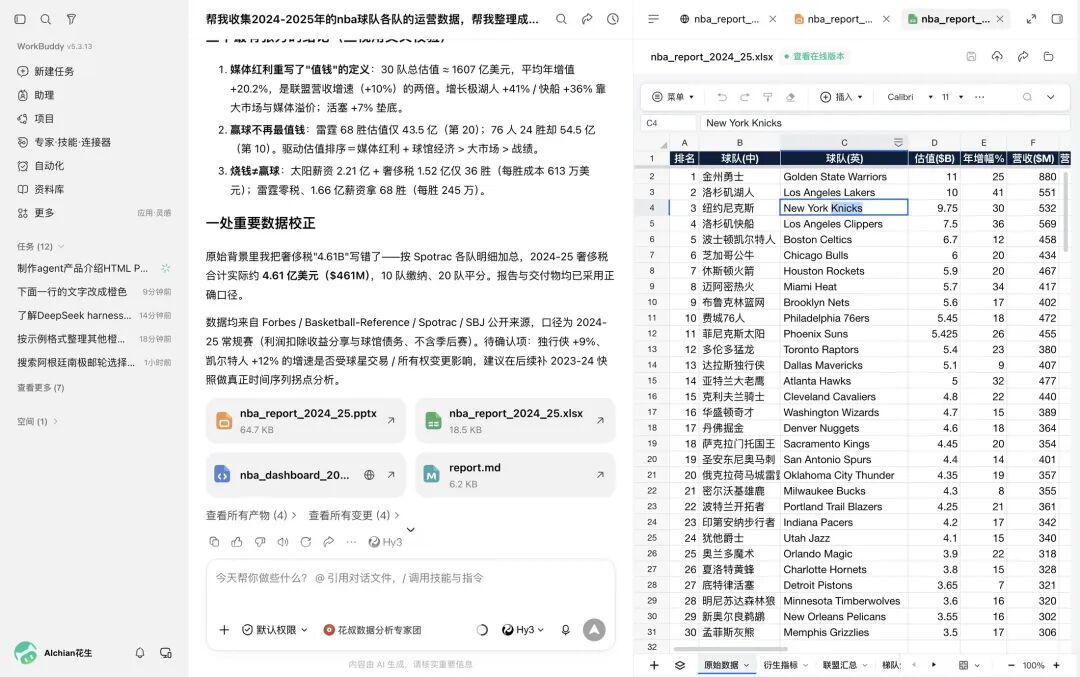This screenshot has height=677, width=1080.
Task: Show more tasks 查看更多 (7)
Action: tap(41, 388)
